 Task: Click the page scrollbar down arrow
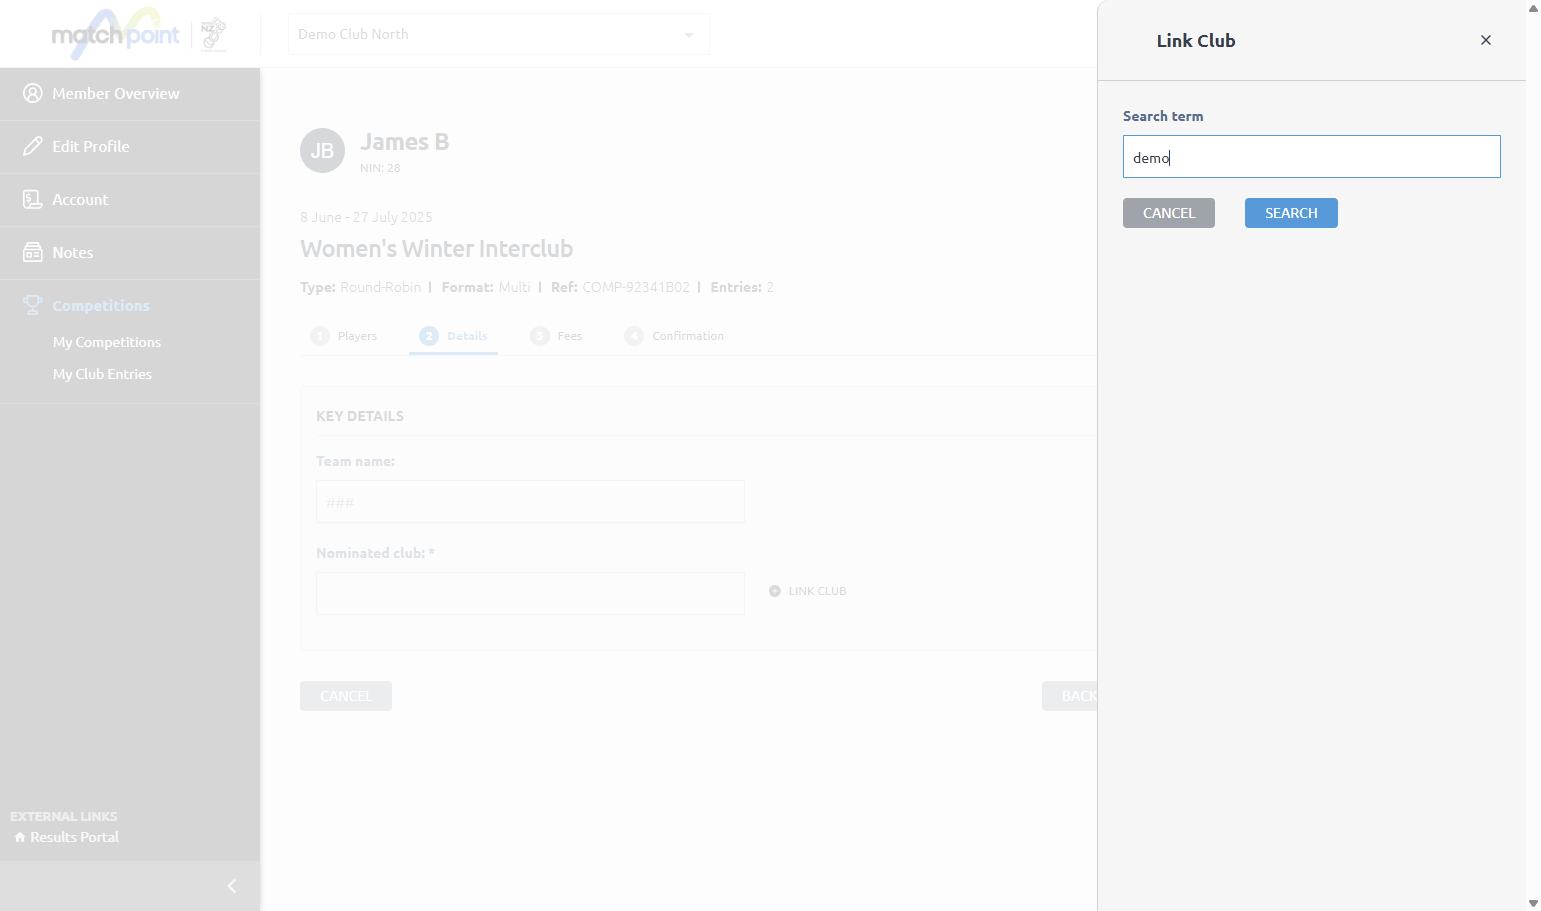1533,903
